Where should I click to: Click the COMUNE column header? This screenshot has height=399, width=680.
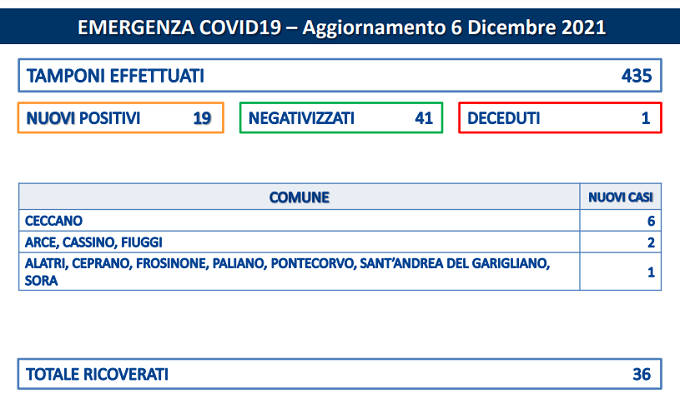(x=299, y=197)
